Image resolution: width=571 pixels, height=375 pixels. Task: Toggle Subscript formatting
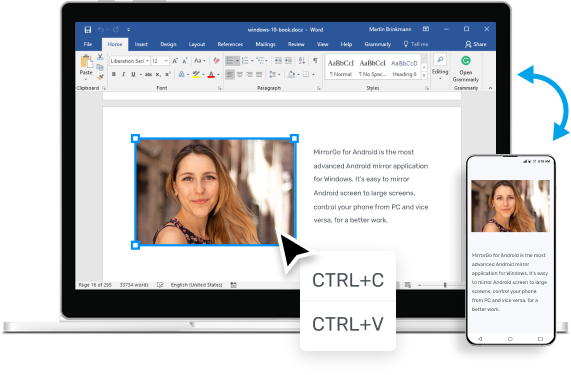point(158,74)
